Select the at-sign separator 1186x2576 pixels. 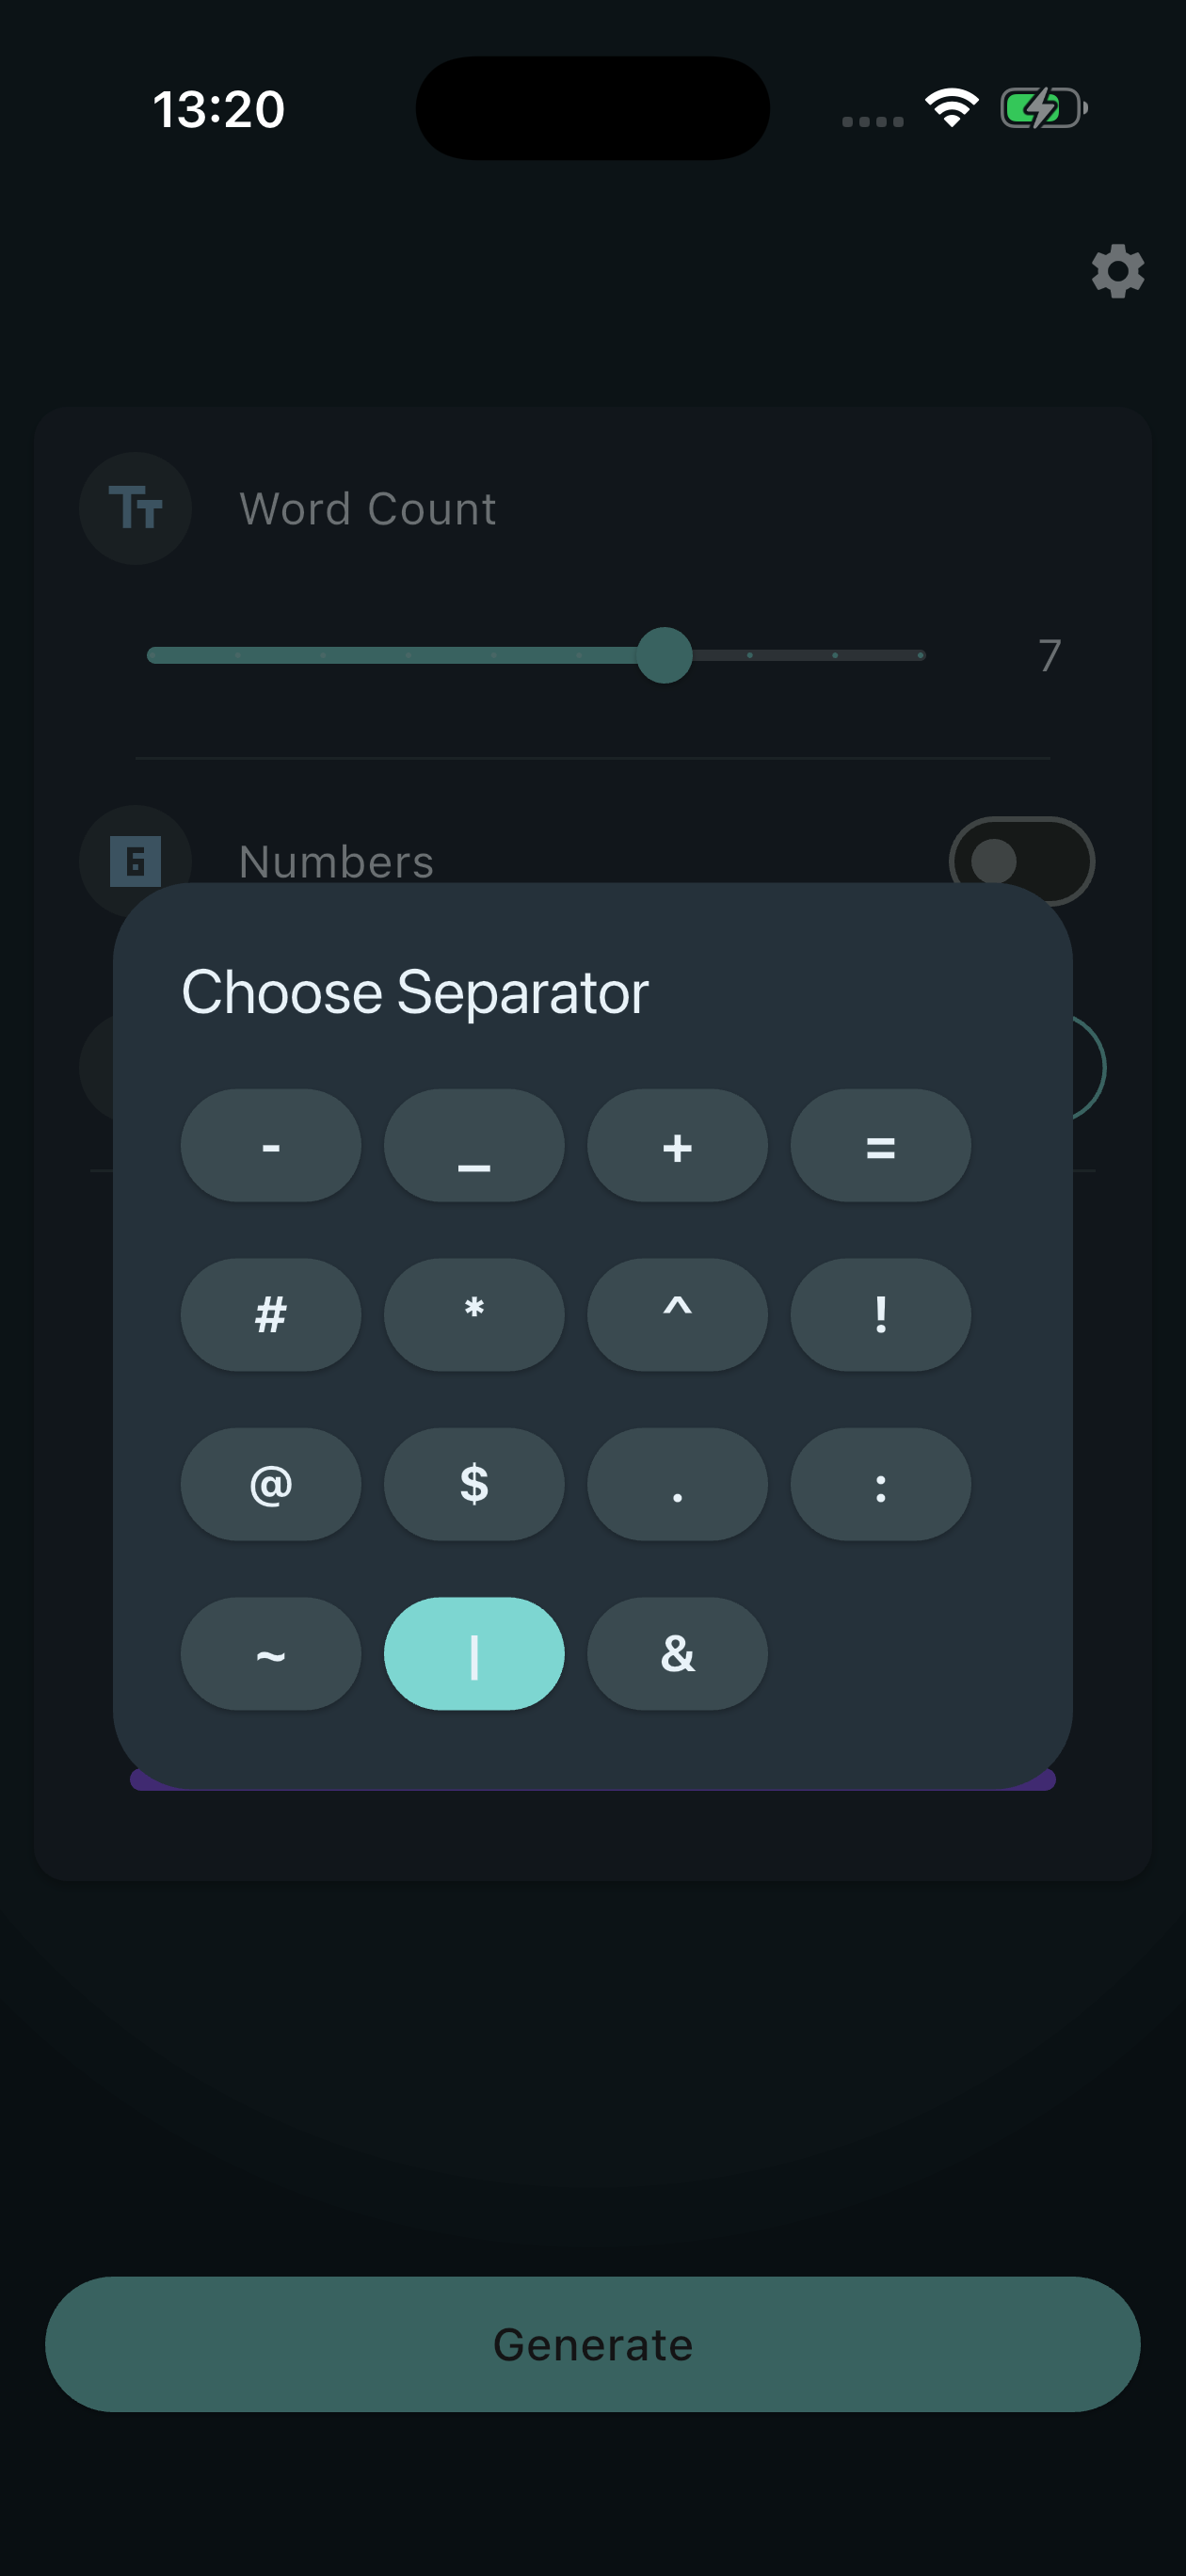(x=270, y=1485)
